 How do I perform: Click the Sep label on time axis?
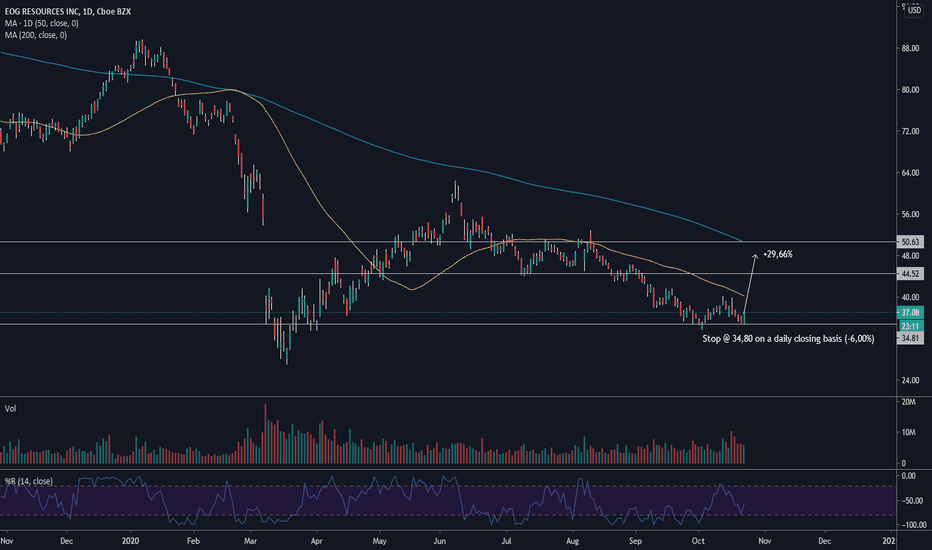point(635,541)
